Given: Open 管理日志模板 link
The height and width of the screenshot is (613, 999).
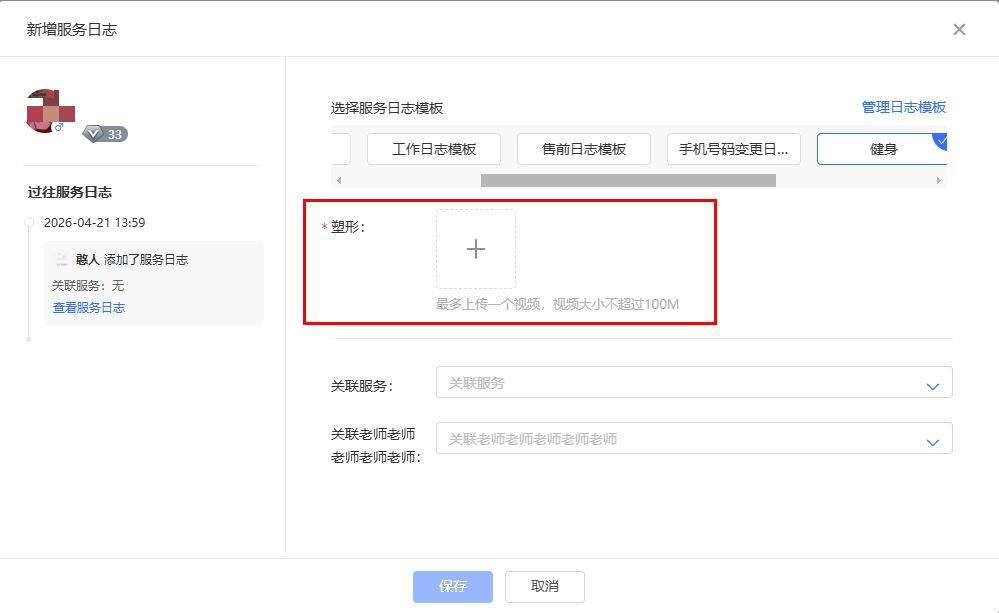Looking at the screenshot, I should pos(903,107).
